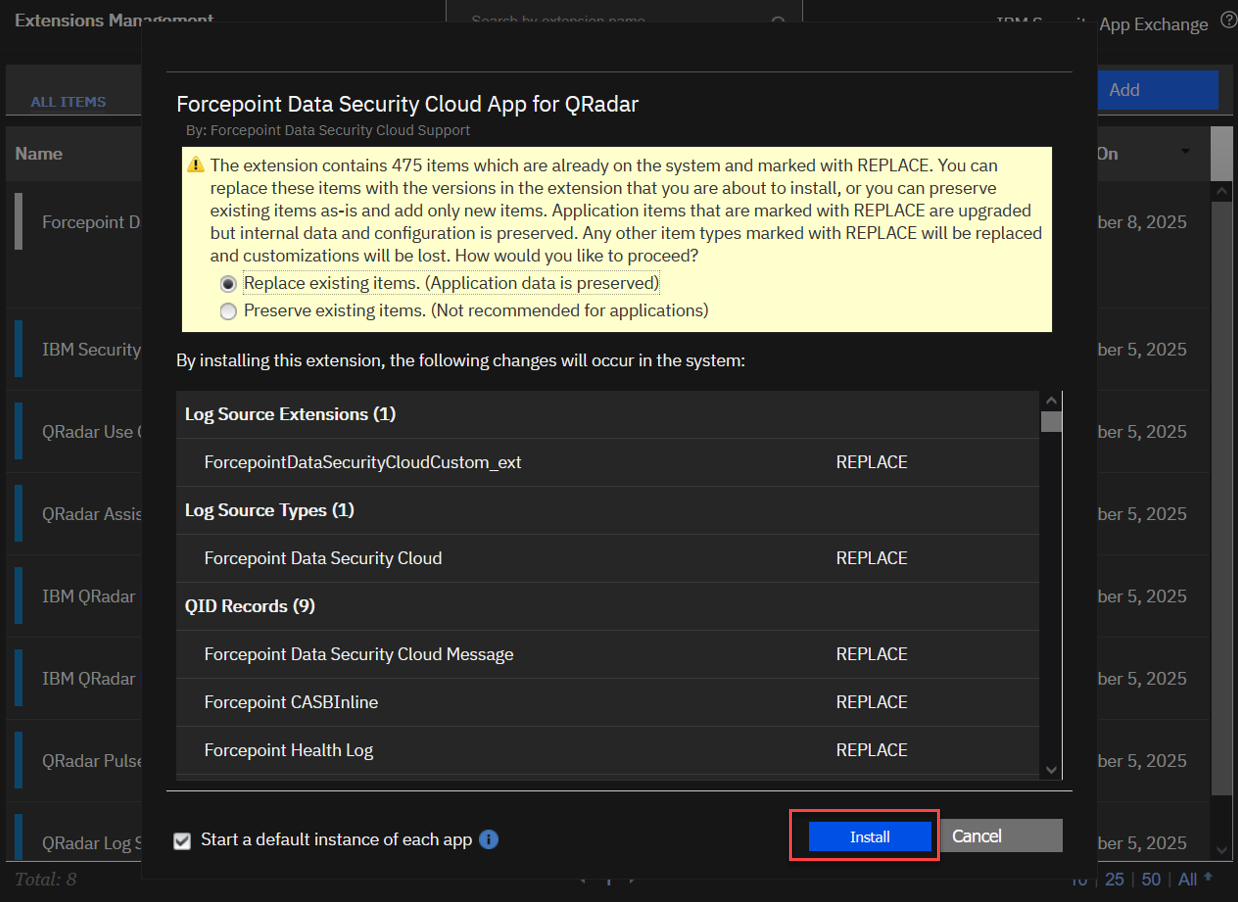Toggle Start a default instance checkbox
This screenshot has height=902, width=1238.
point(182,840)
